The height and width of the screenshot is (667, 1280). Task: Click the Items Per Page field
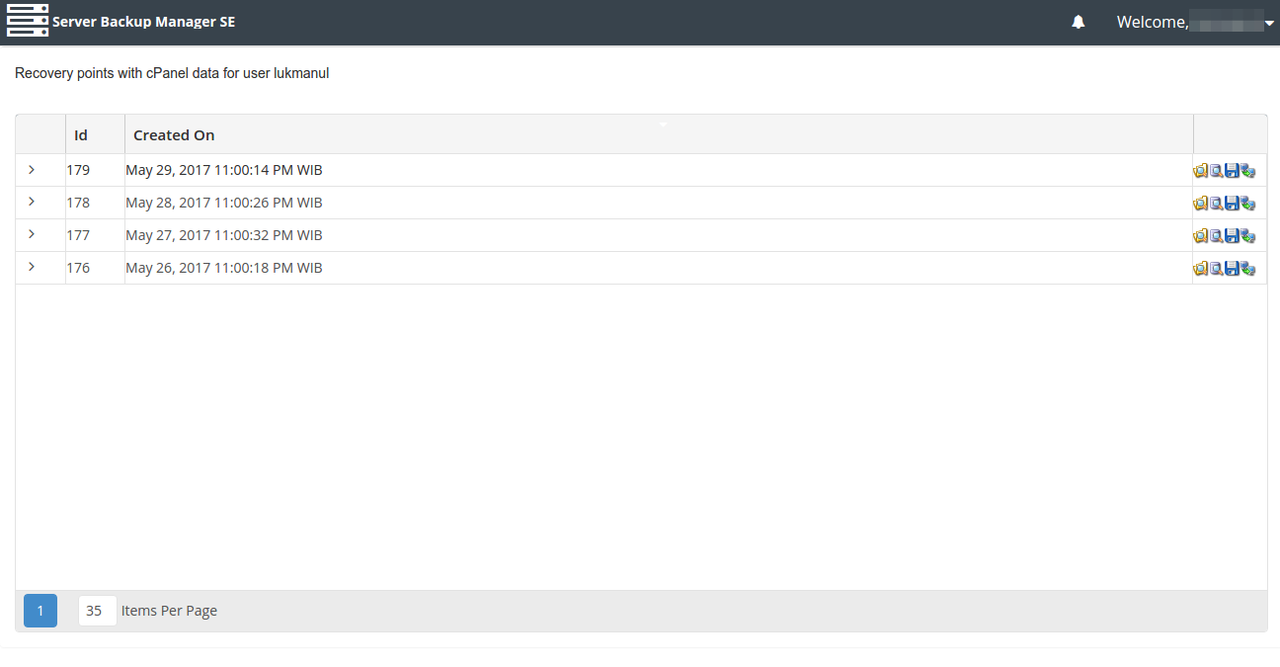coord(96,610)
